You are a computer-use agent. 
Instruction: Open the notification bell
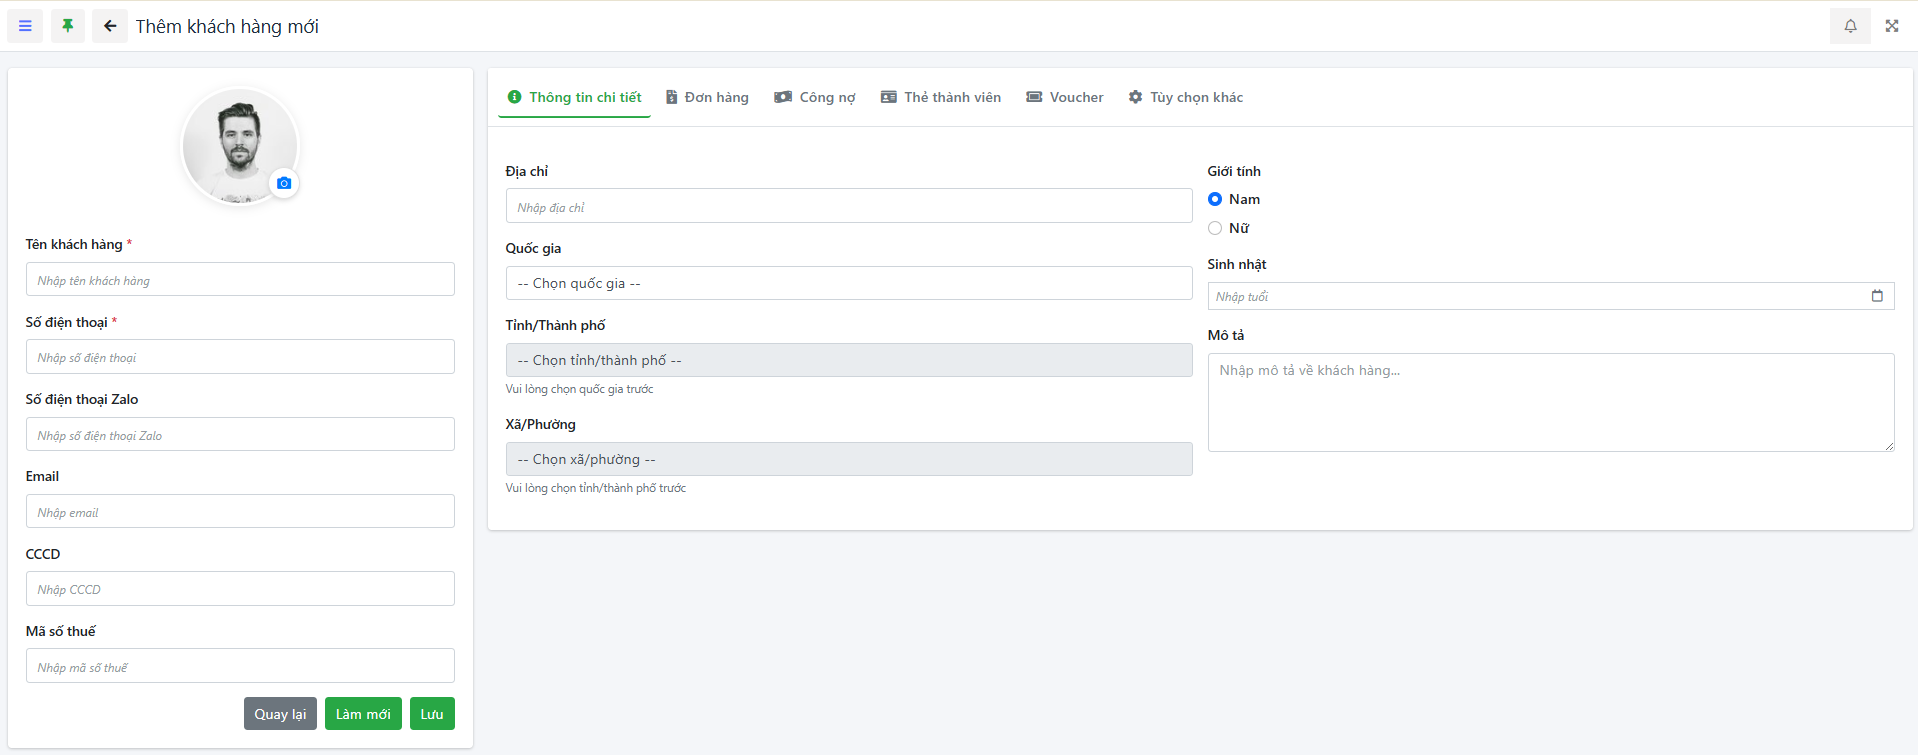coord(1850,26)
